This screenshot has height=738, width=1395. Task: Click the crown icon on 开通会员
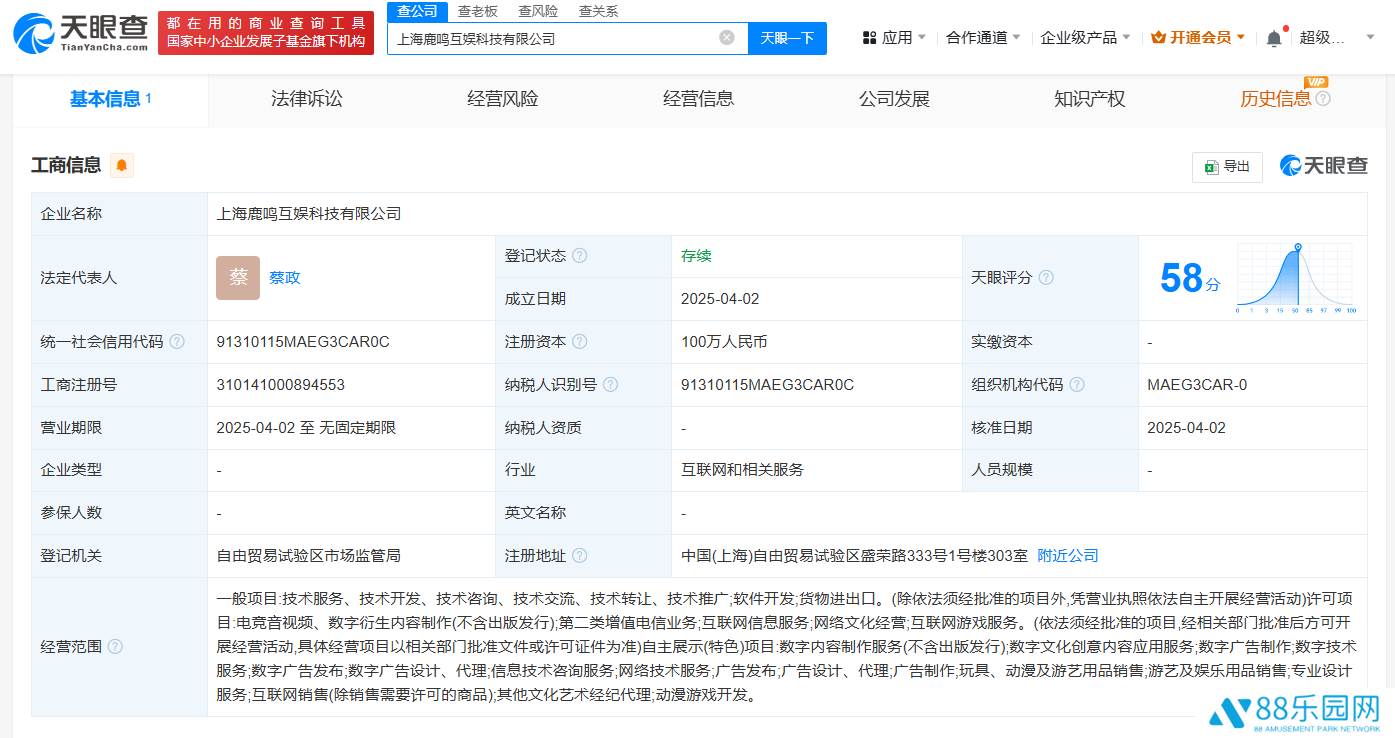point(1159,36)
